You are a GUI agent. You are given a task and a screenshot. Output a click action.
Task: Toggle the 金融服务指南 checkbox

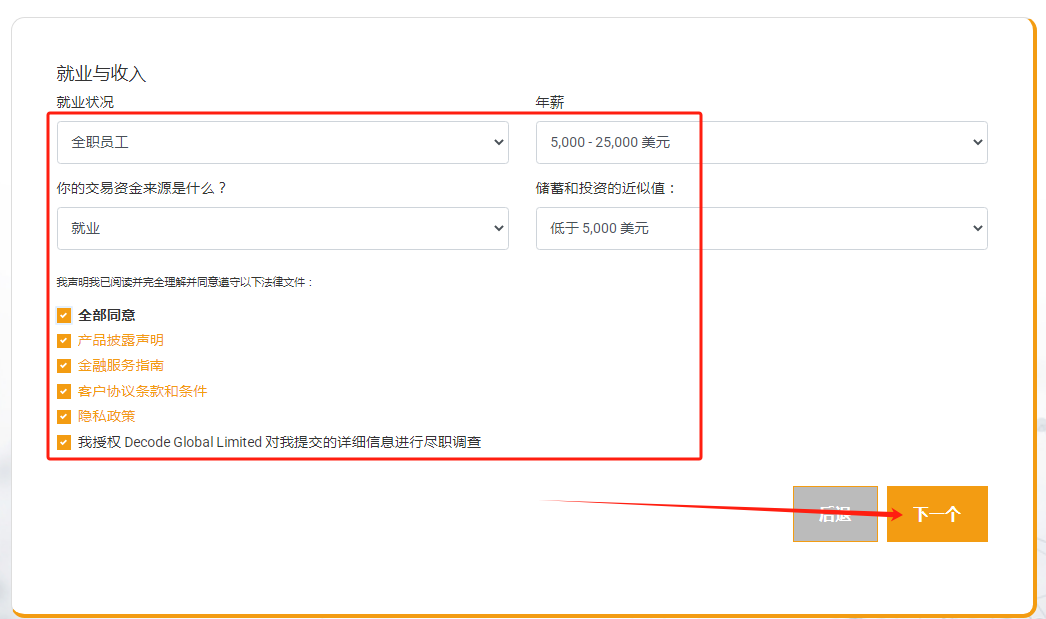pos(64,366)
